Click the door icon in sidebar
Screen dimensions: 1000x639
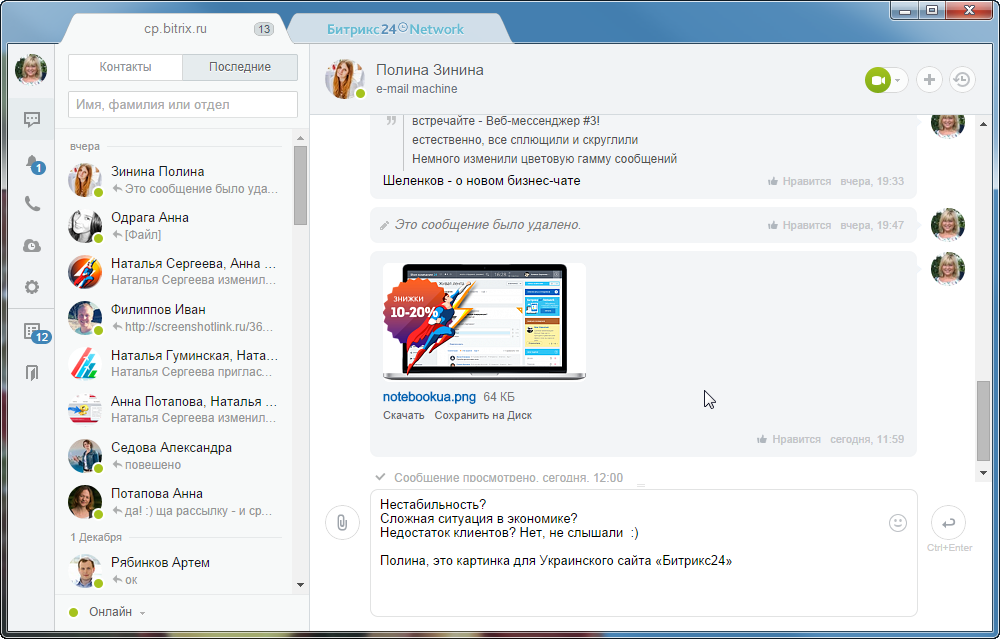pyautogui.click(x=32, y=372)
